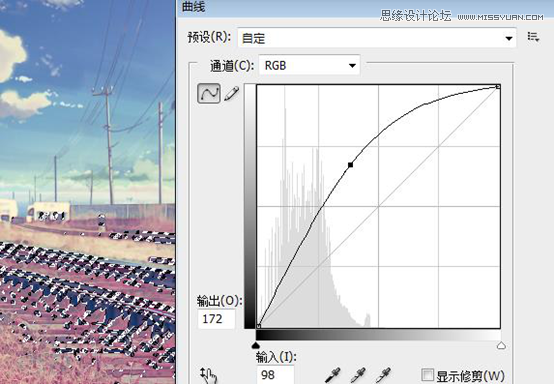
Task: Open the 通道 RGB channel dropdown
Action: (310, 65)
